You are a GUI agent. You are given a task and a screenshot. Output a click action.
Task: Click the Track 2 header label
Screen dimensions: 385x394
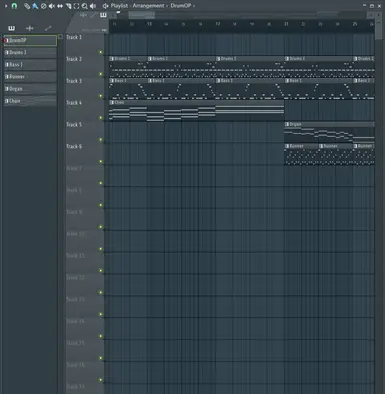click(x=74, y=59)
